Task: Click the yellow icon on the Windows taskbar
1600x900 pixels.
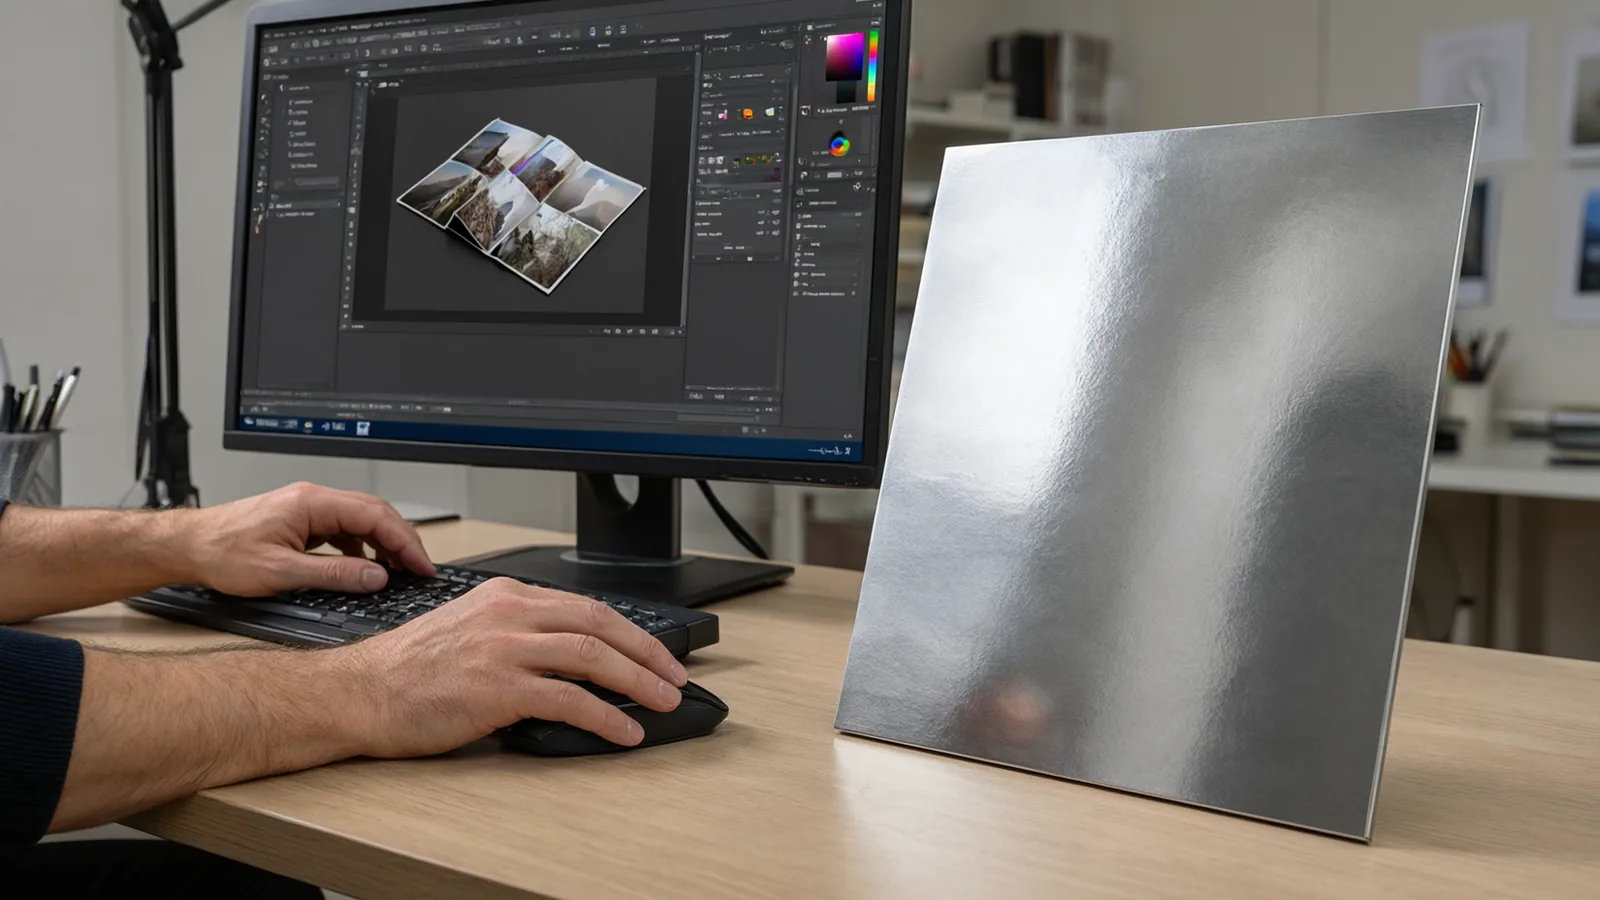Action: [308, 425]
